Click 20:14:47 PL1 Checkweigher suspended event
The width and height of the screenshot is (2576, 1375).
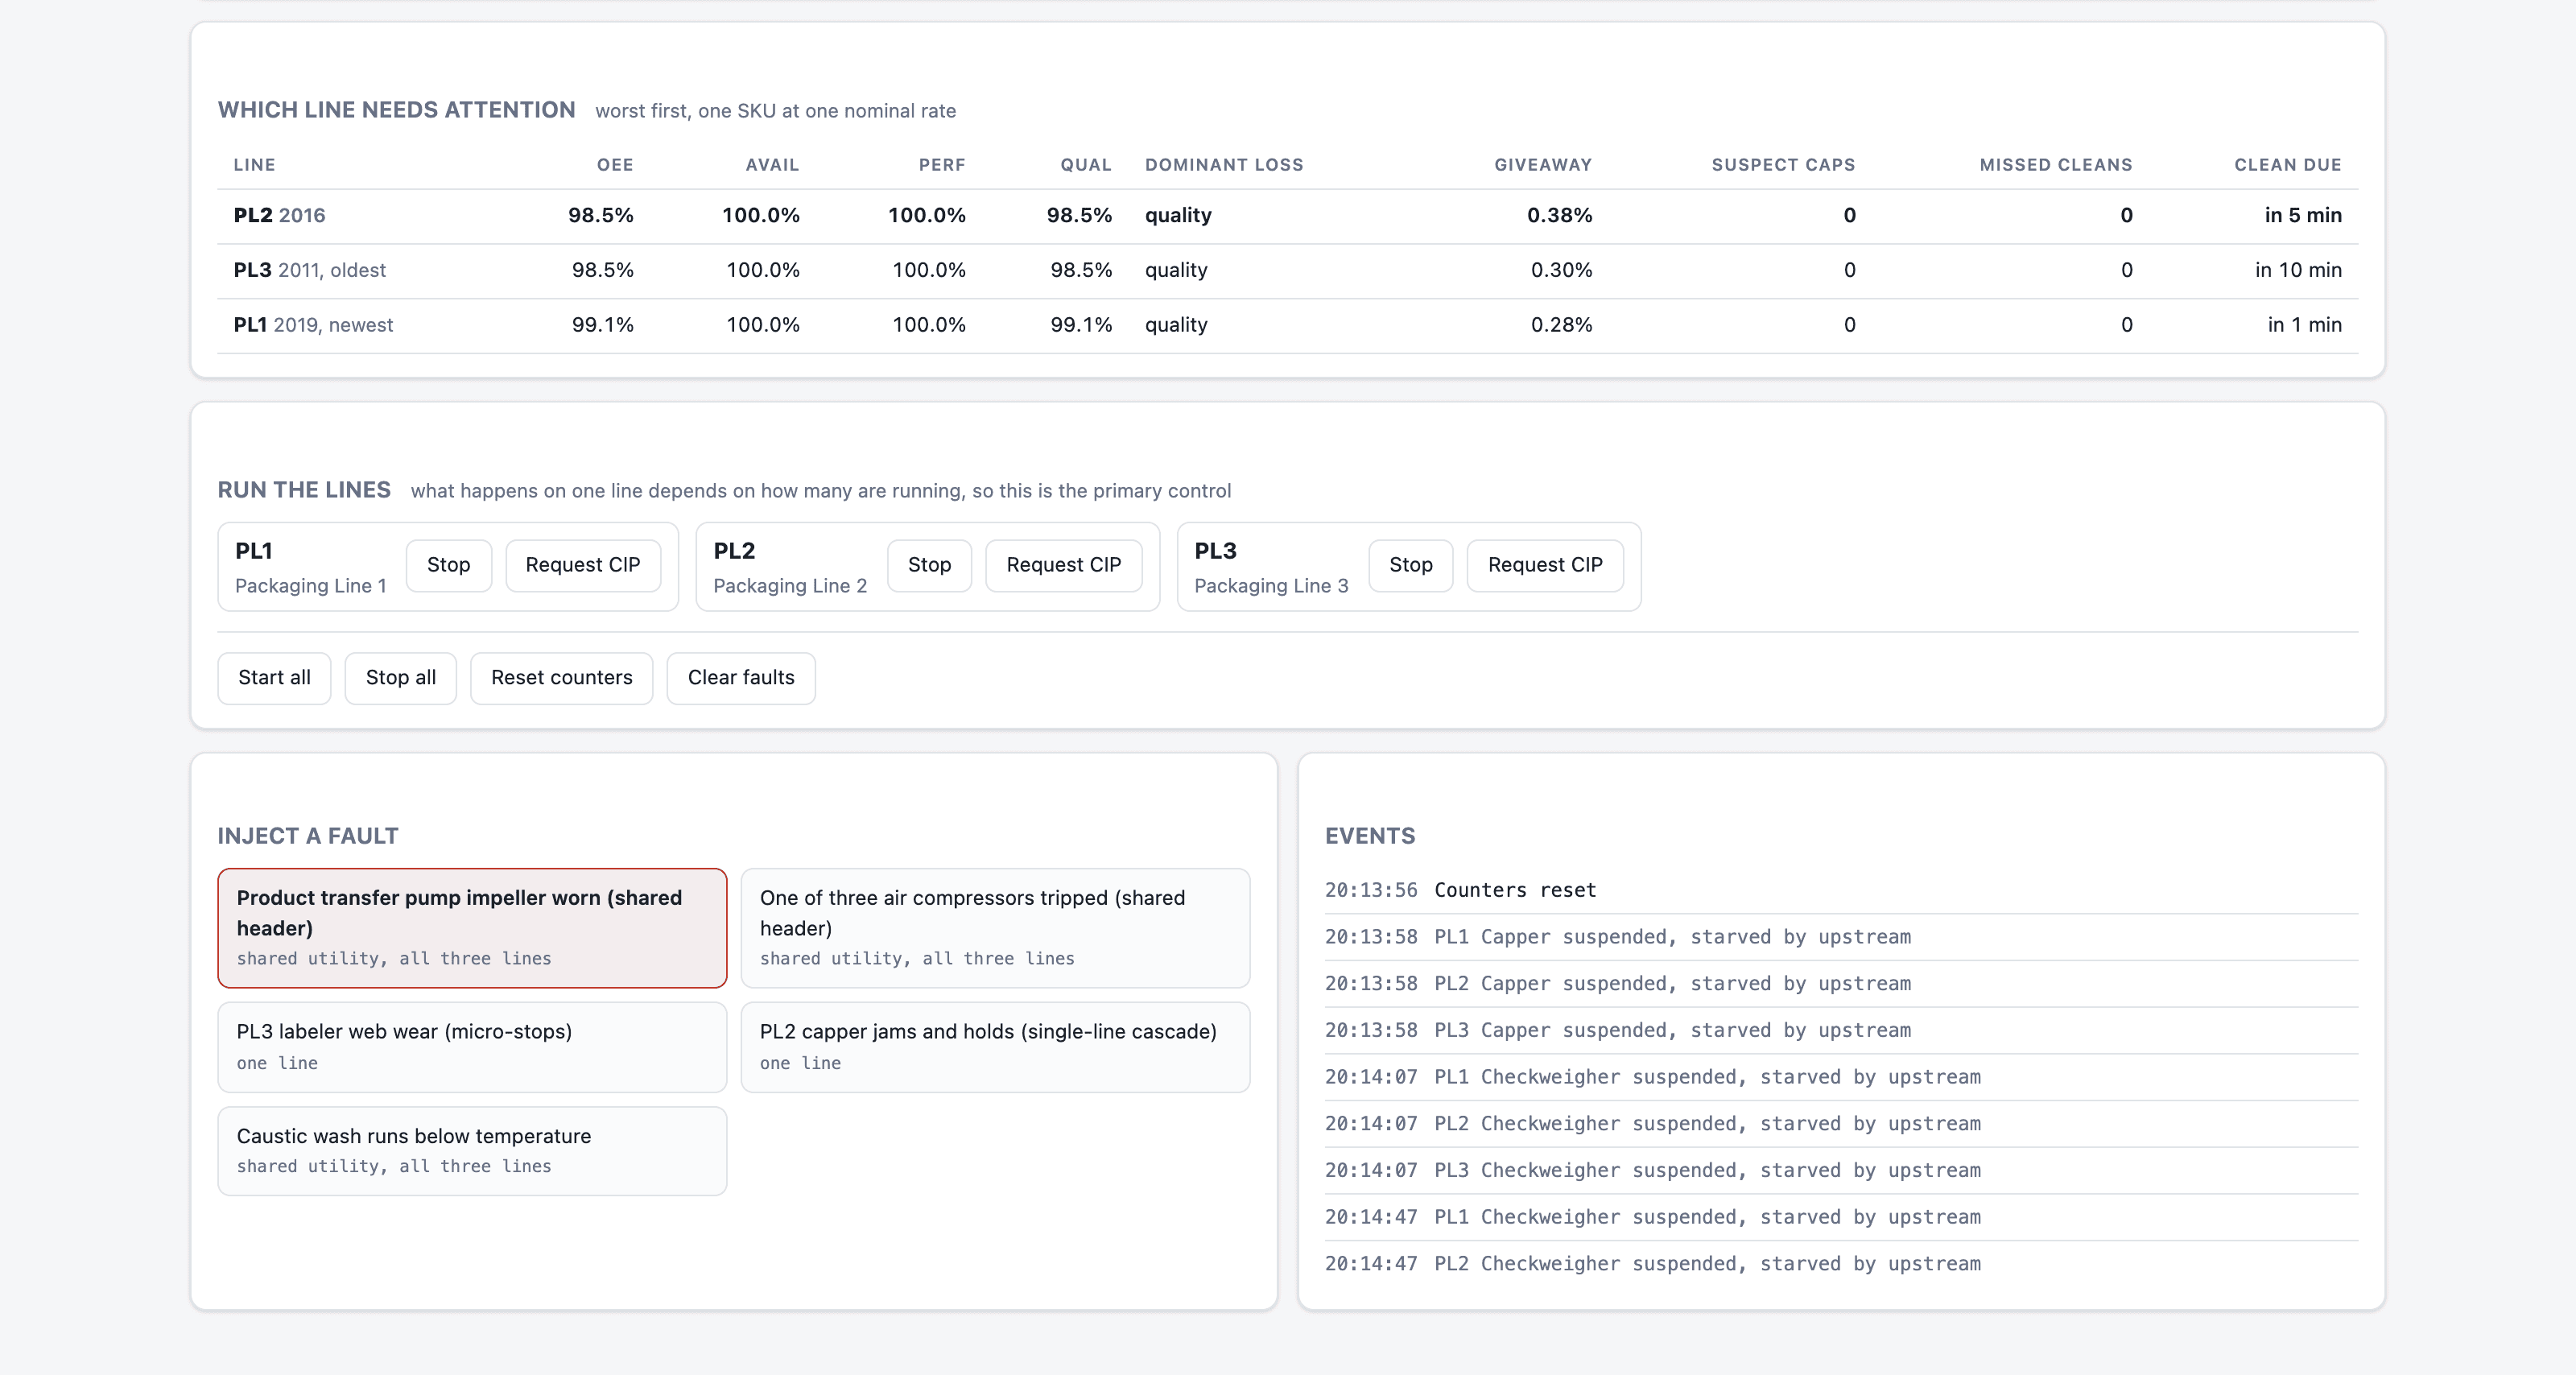tap(1841, 1218)
